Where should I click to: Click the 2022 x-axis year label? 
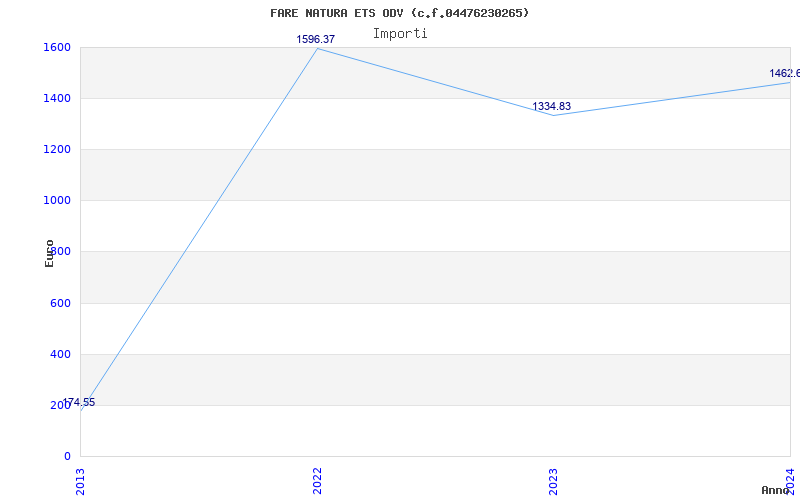(317, 480)
